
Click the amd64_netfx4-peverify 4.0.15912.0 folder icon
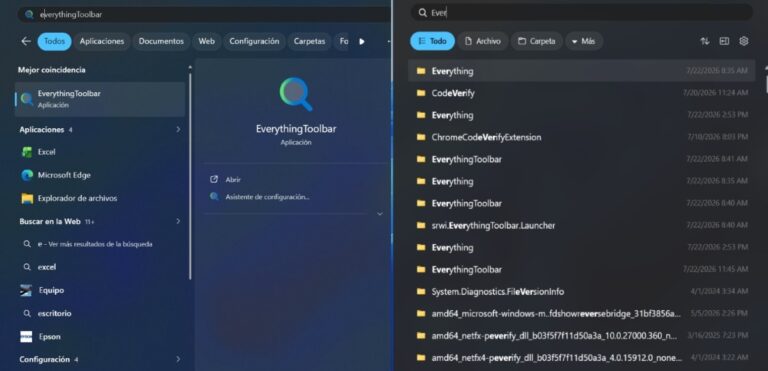point(421,358)
